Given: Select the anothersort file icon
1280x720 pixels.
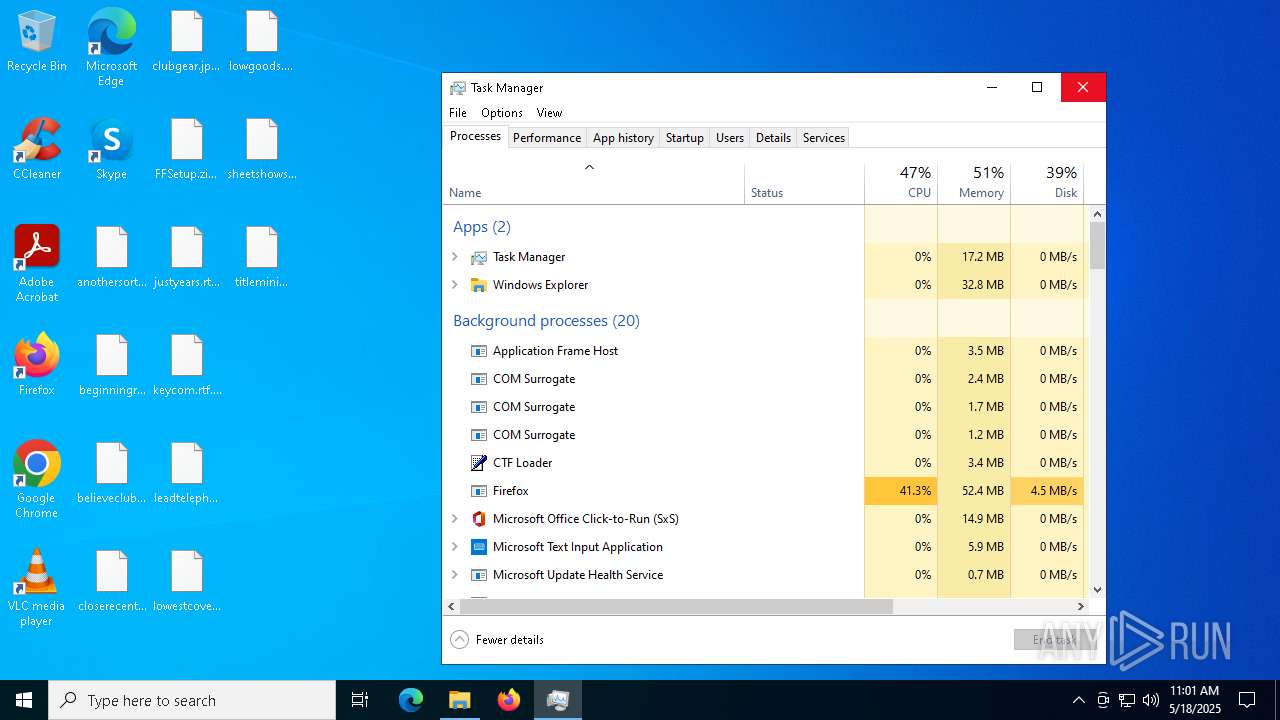Looking at the screenshot, I should click(112, 258).
